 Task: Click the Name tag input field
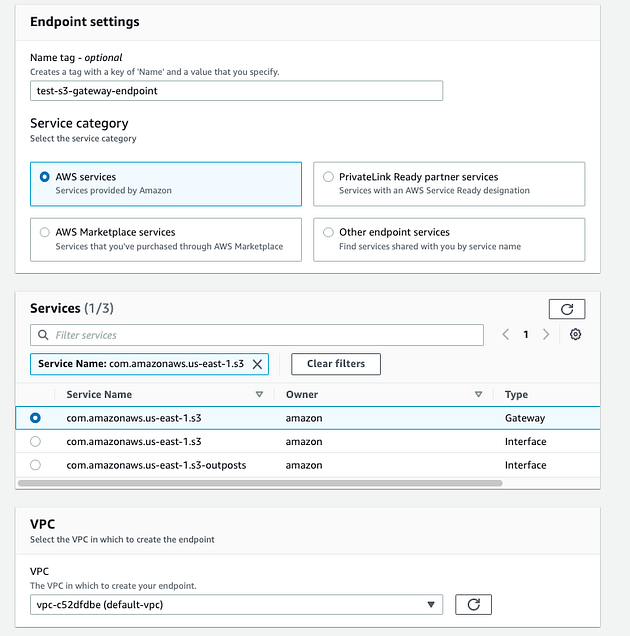pyautogui.click(x=236, y=90)
